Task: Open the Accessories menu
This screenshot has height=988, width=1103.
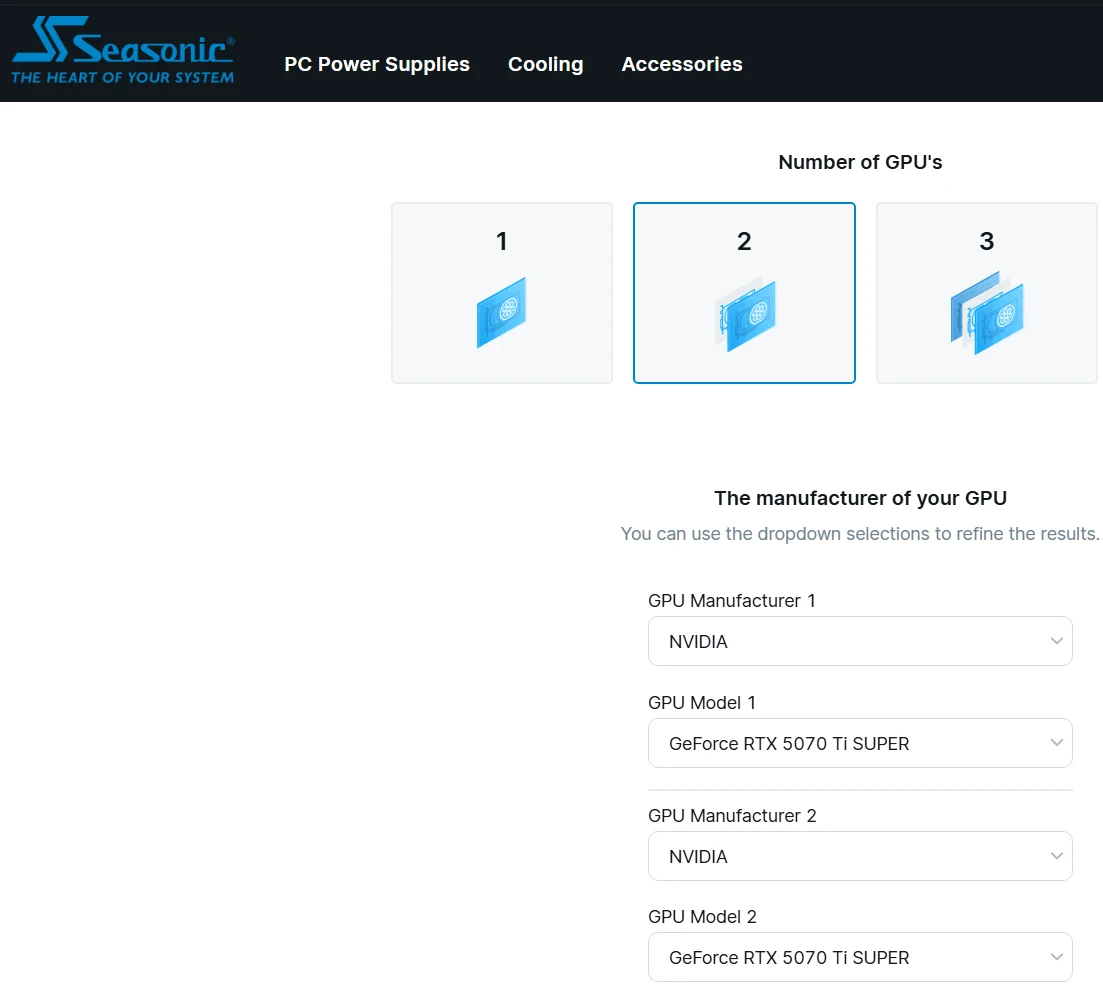Action: [682, 64]
